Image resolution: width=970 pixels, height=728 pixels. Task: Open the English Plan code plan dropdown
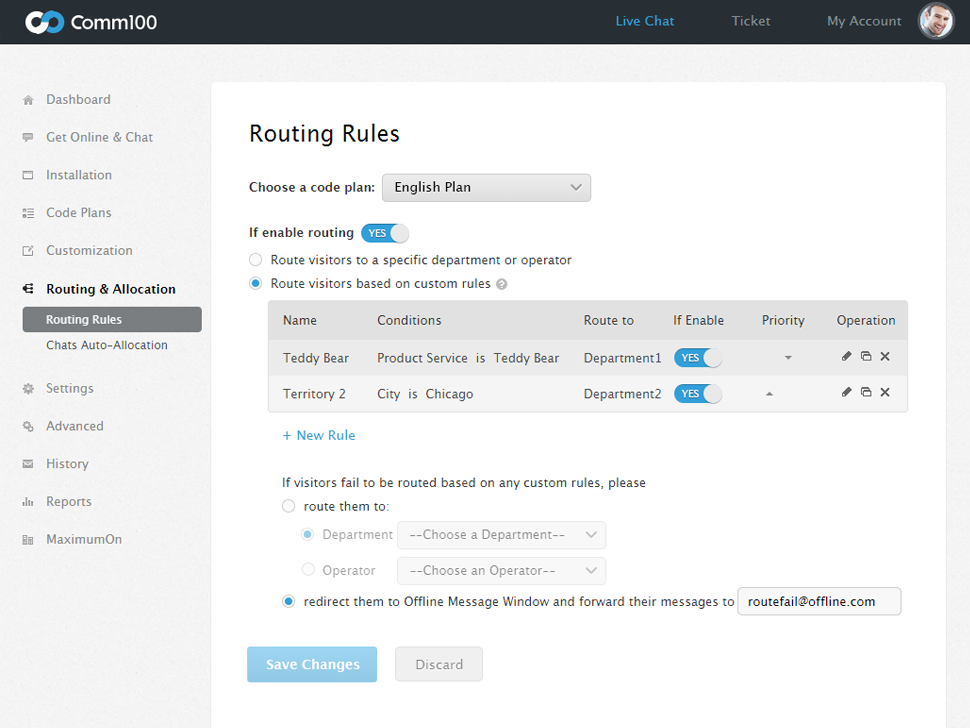pos(486,188)
